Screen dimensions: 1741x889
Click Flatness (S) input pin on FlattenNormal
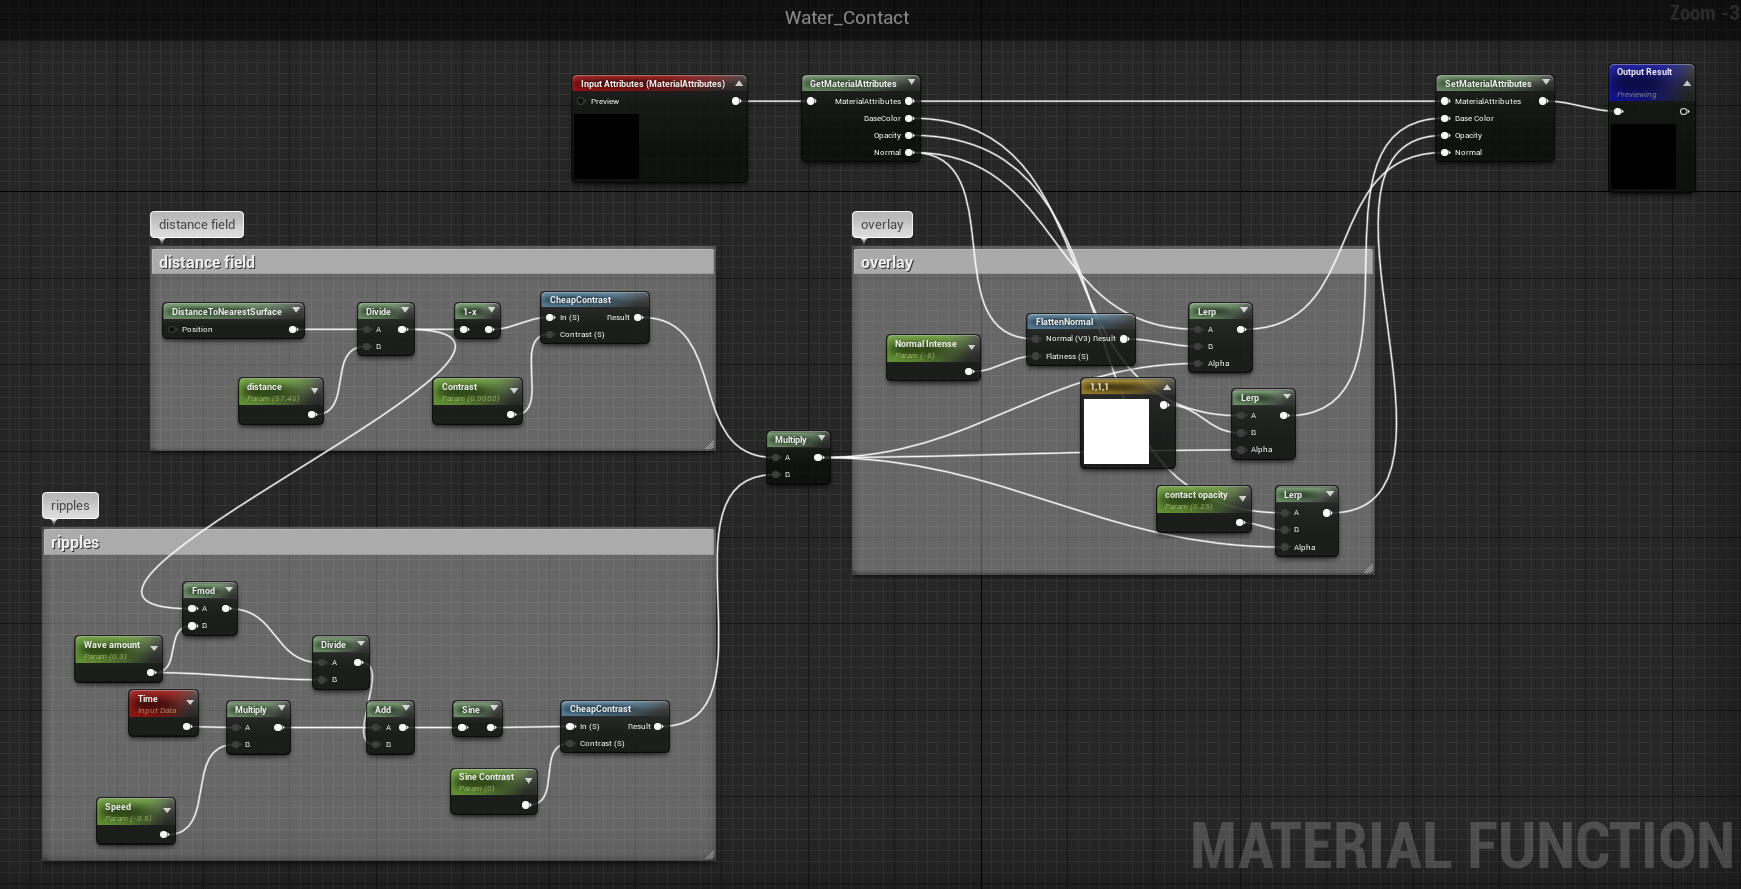click(1036, 357)
